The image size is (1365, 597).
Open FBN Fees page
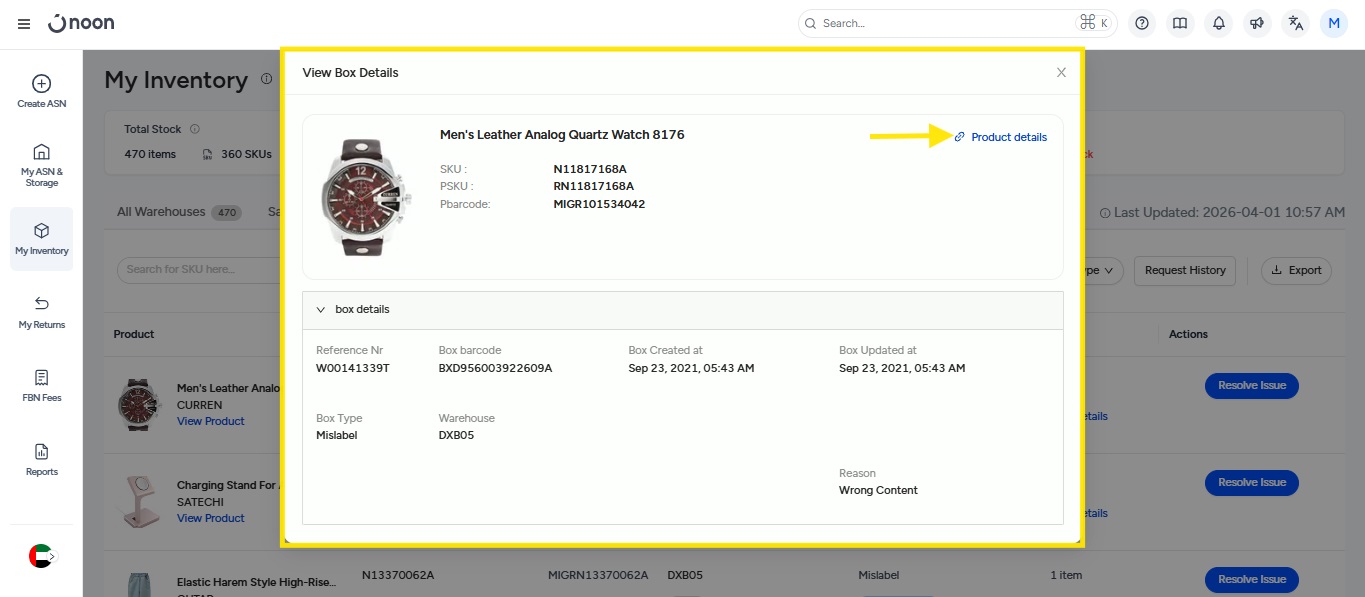click(42, 385)
